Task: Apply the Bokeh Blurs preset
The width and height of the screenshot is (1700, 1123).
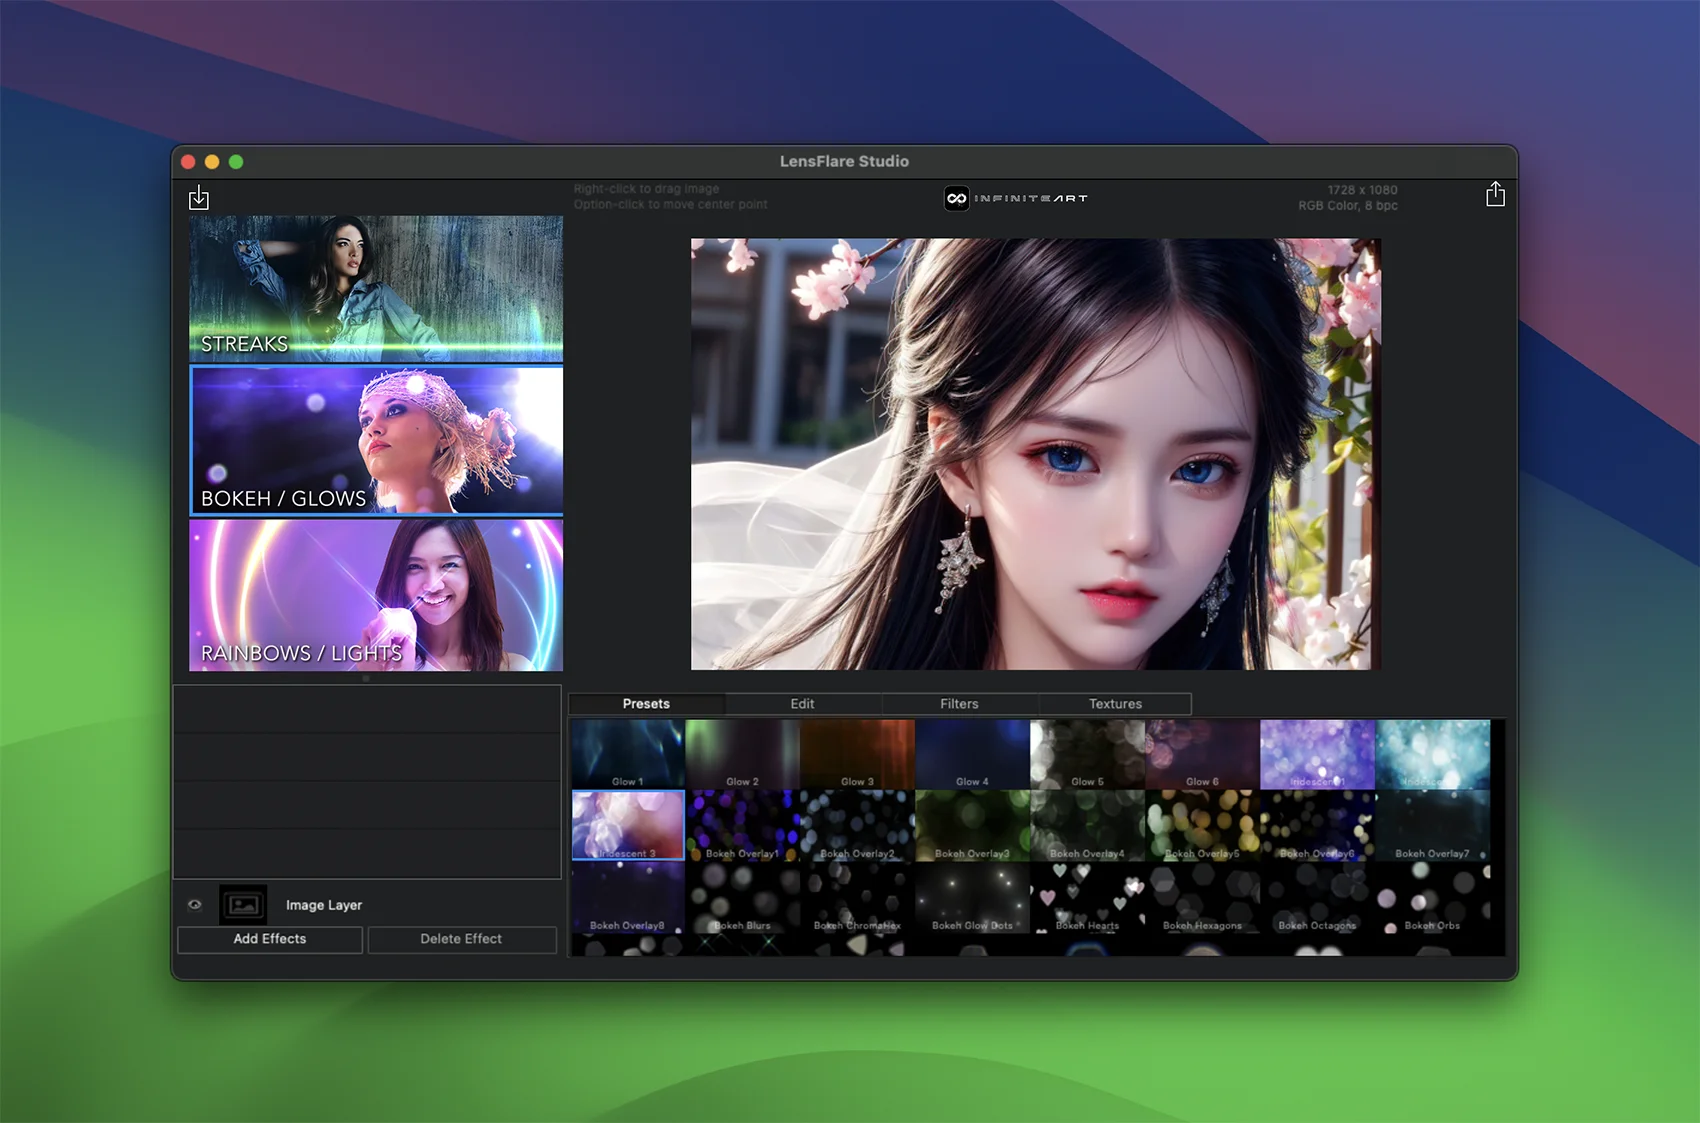Action: (742, 897)
